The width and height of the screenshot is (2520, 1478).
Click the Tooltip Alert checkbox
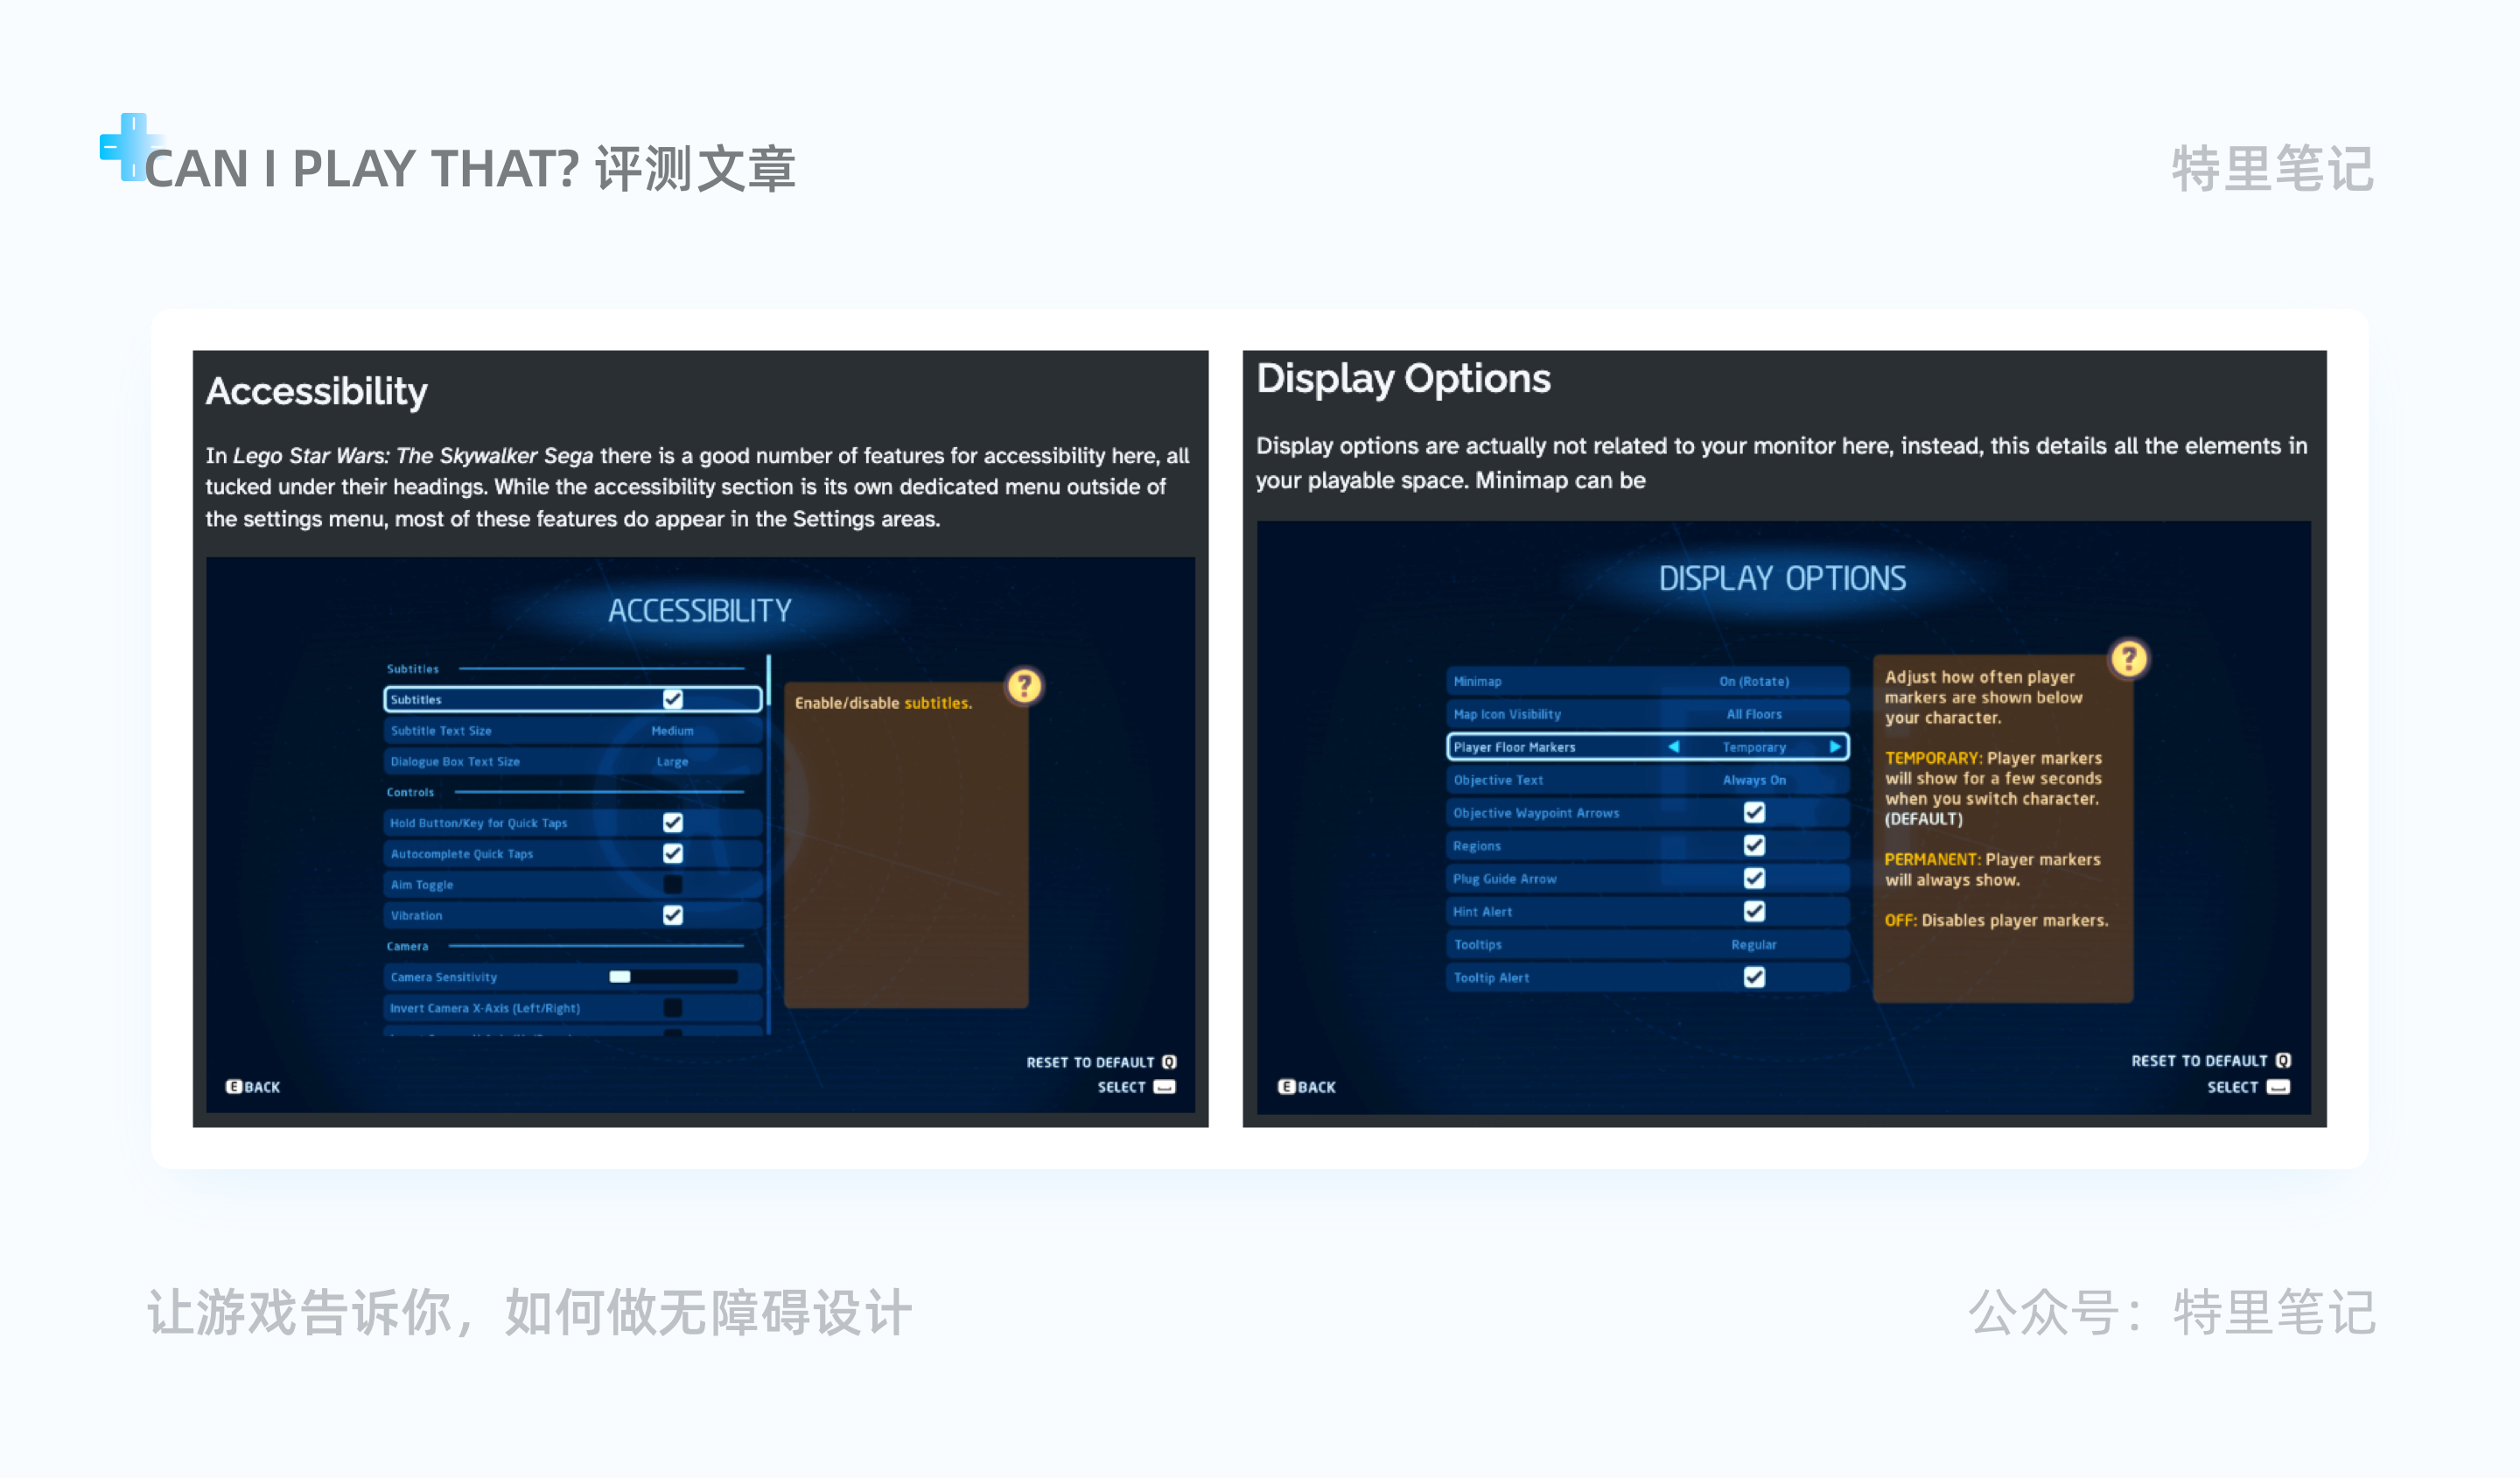1753,977
